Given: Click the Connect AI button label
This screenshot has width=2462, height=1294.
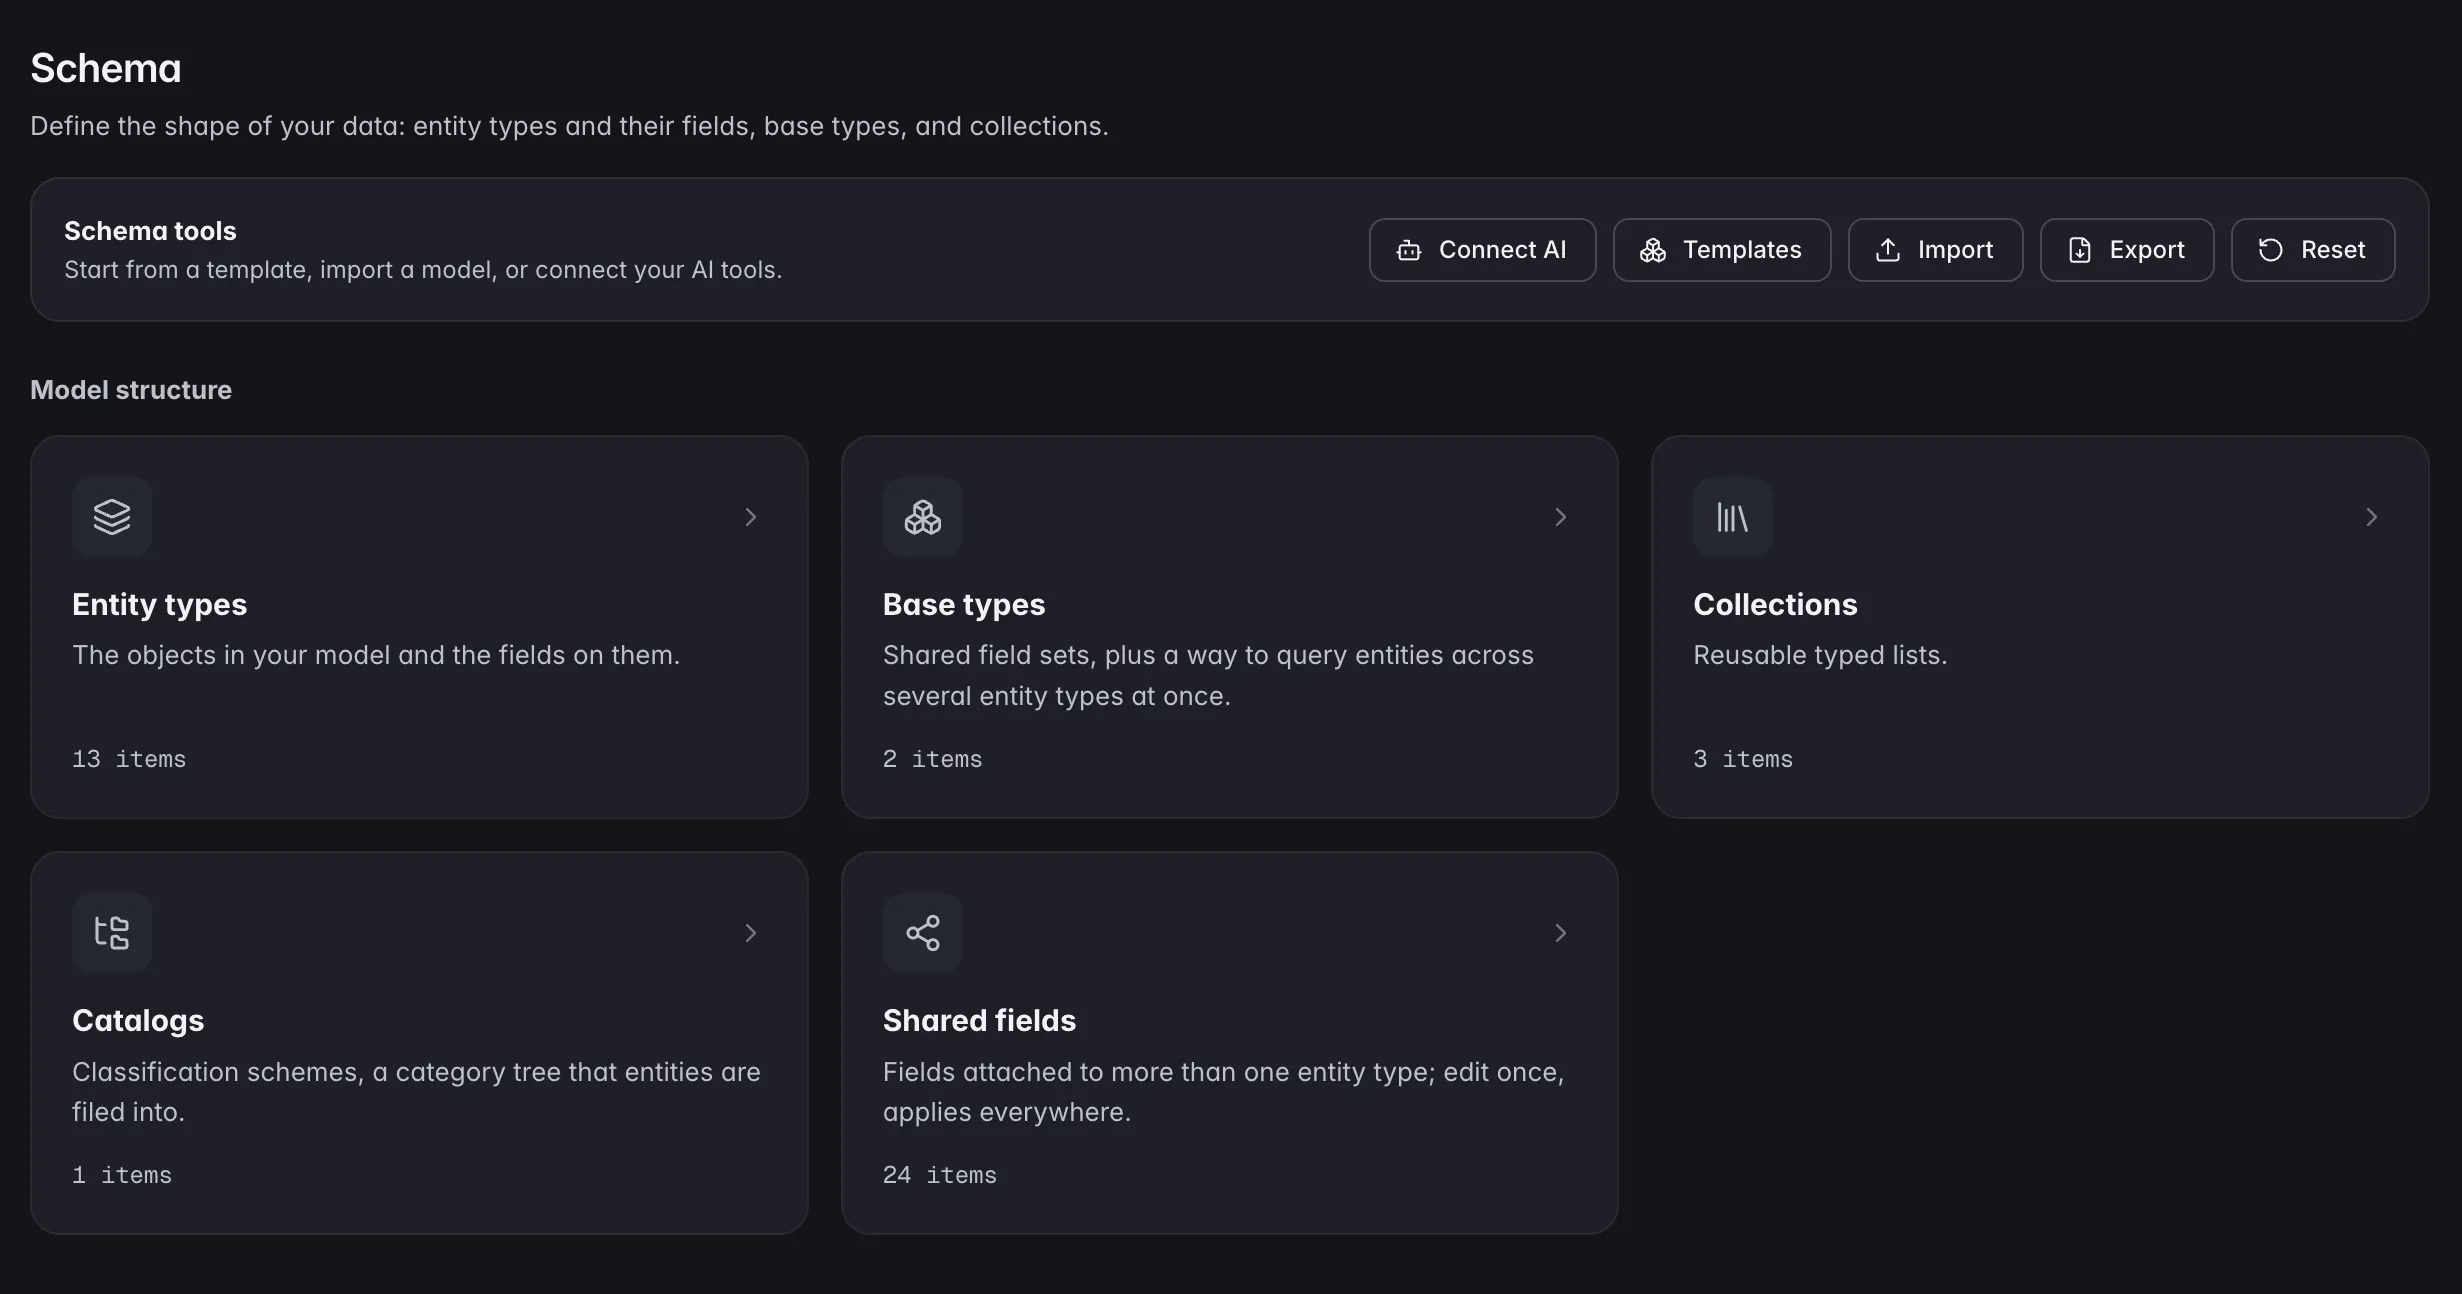Looking at the screenshot, I should click(1502, 250).
